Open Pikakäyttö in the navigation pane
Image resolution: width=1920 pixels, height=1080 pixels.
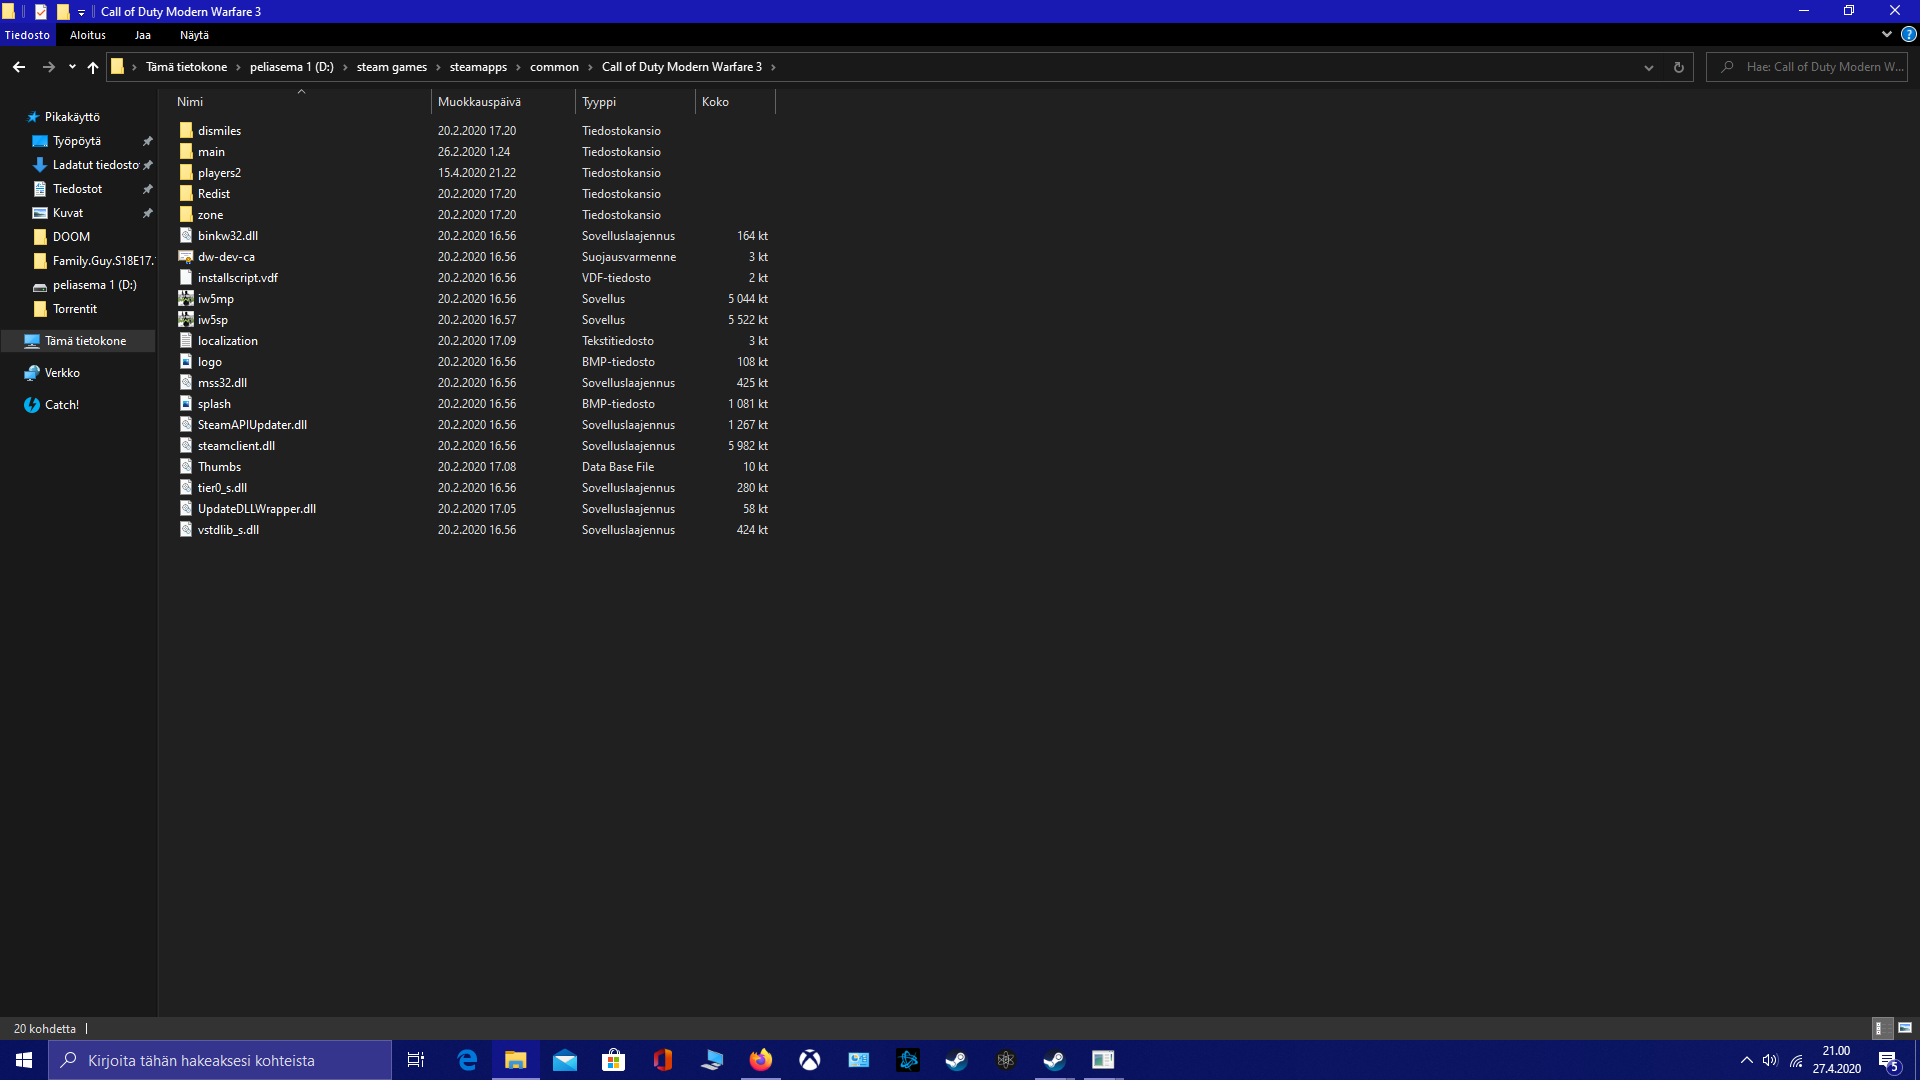[72, 117]
